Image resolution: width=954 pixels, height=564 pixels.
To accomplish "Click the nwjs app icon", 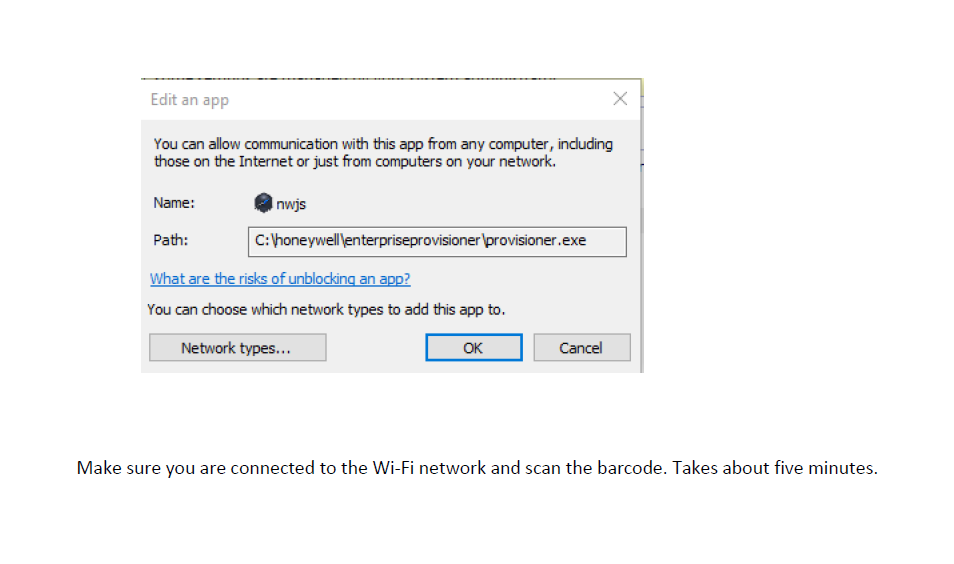I will (263, 203).
